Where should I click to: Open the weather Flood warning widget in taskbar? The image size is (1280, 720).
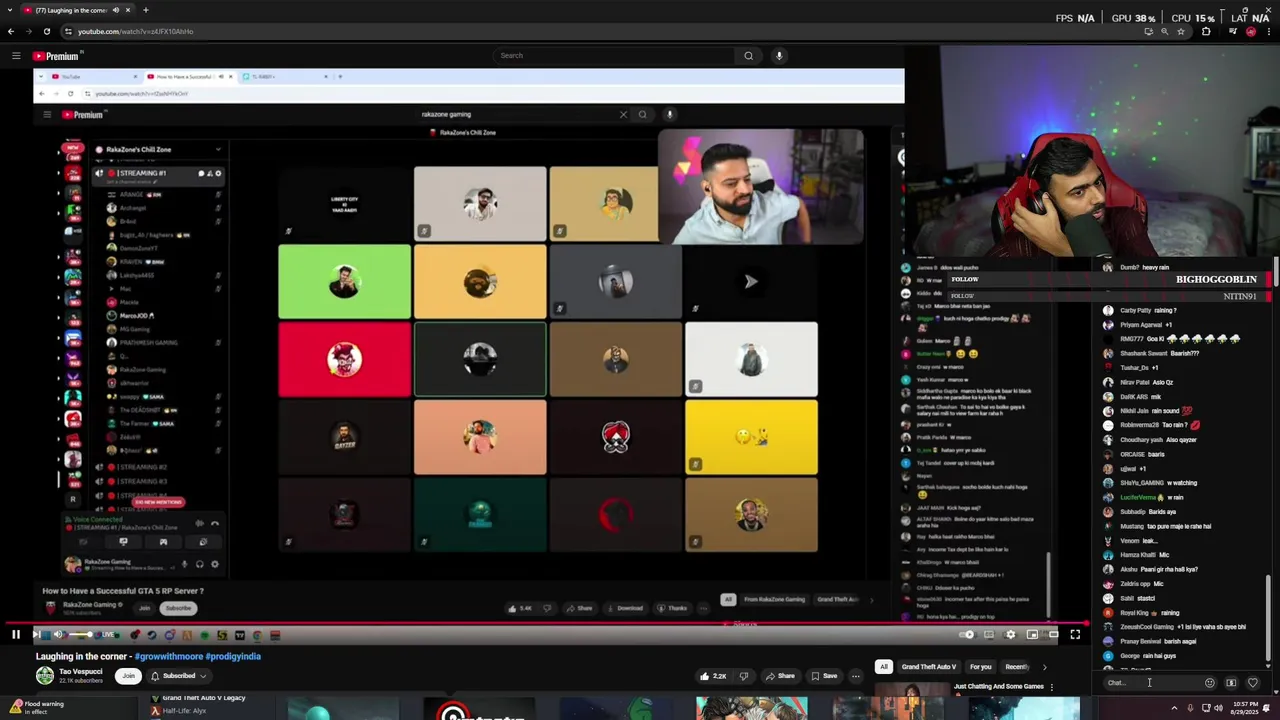coord(36,708)
